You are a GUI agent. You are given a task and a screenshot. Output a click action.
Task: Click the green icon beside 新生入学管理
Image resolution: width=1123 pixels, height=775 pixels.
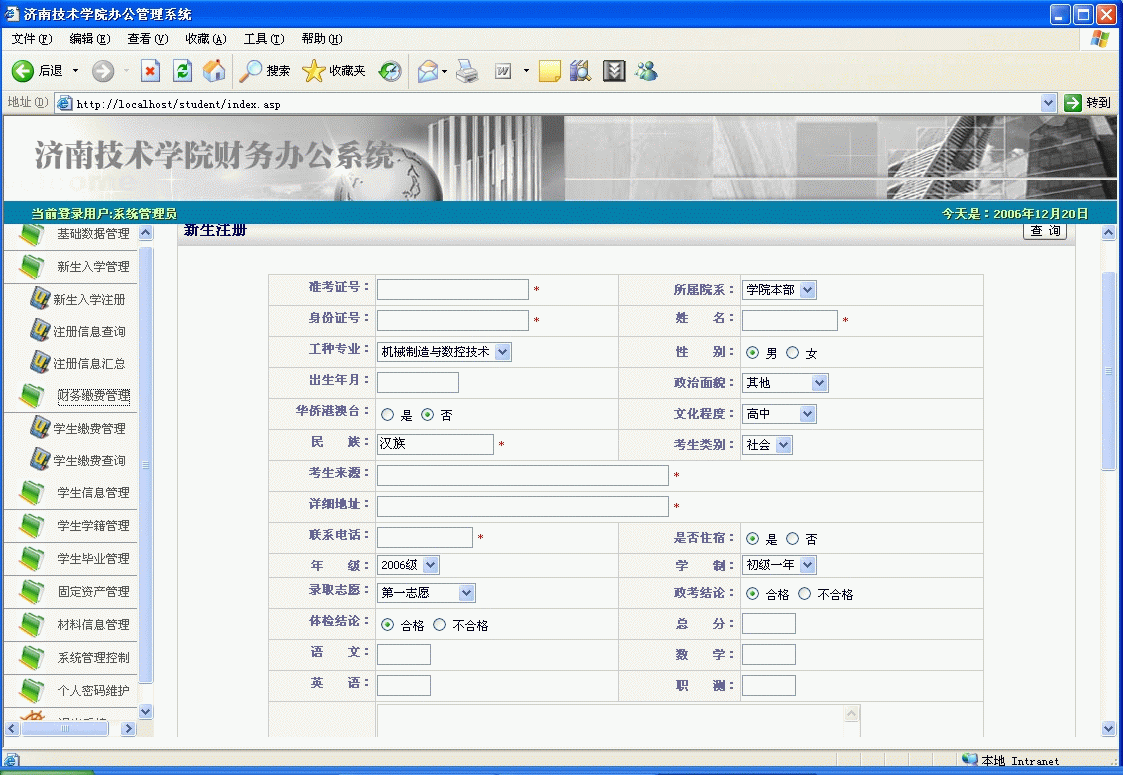32,266
